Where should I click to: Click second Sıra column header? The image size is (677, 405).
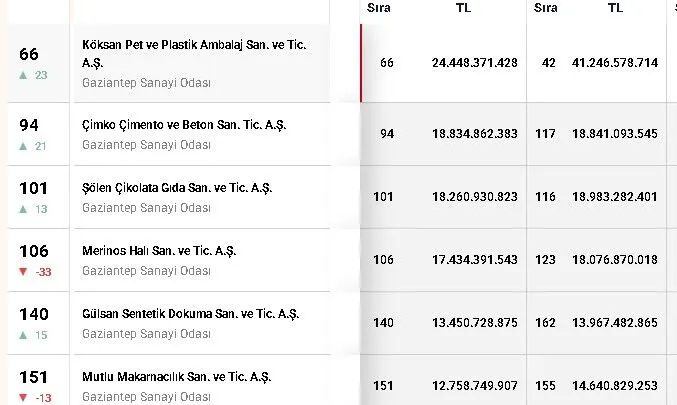(x=545, y=8)
